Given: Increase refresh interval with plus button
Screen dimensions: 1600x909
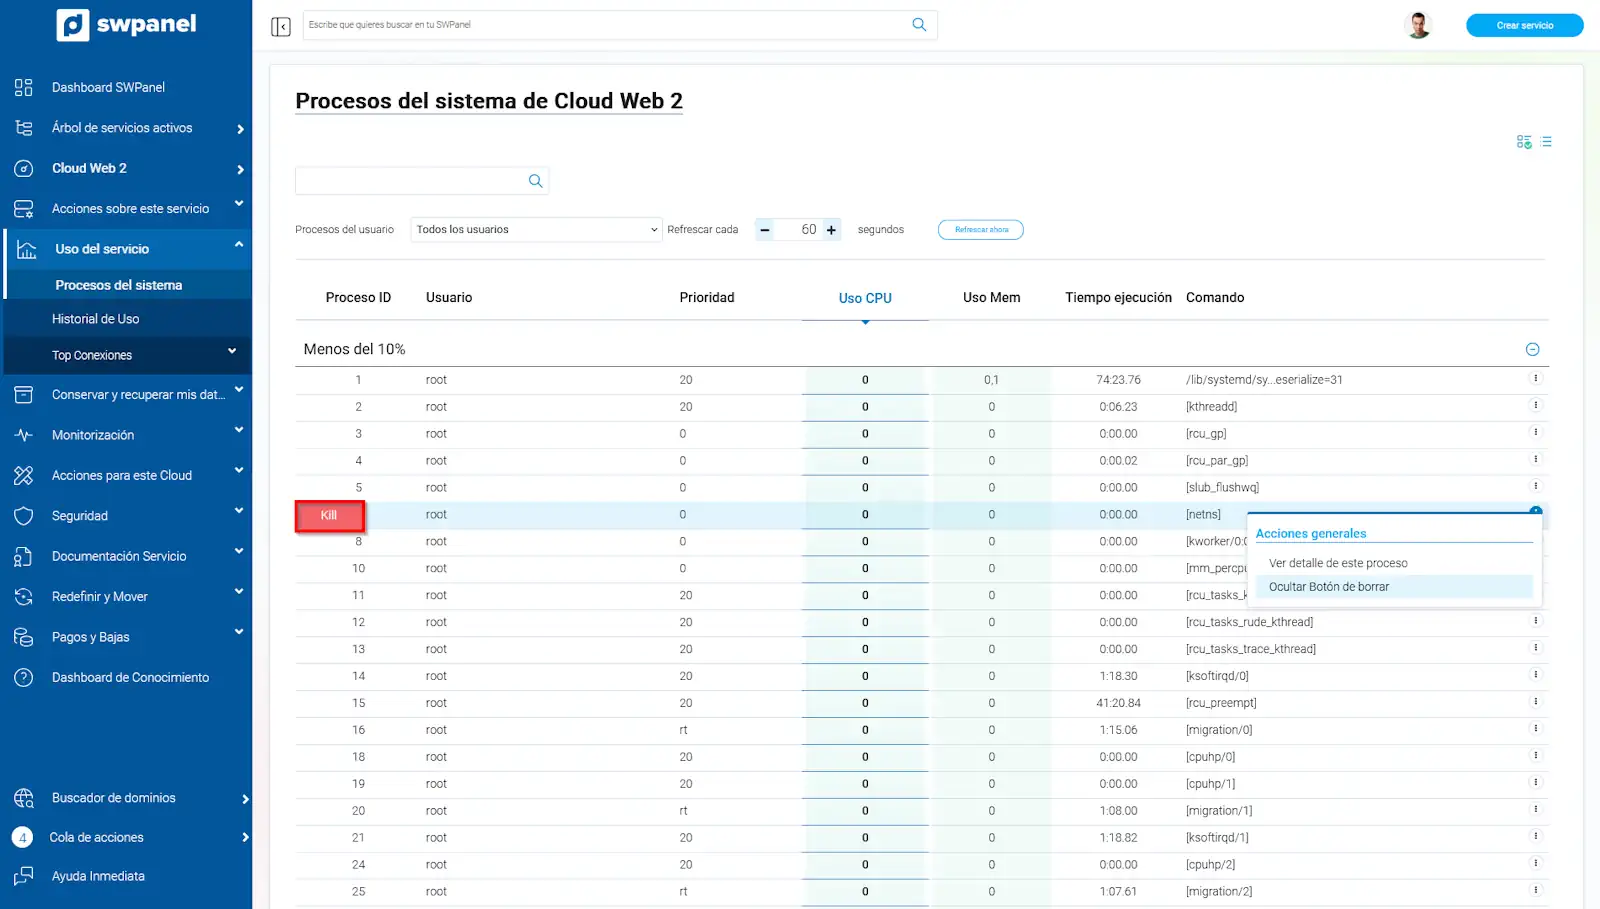Looking at the screenshot, I should click(x=831, y=230).
